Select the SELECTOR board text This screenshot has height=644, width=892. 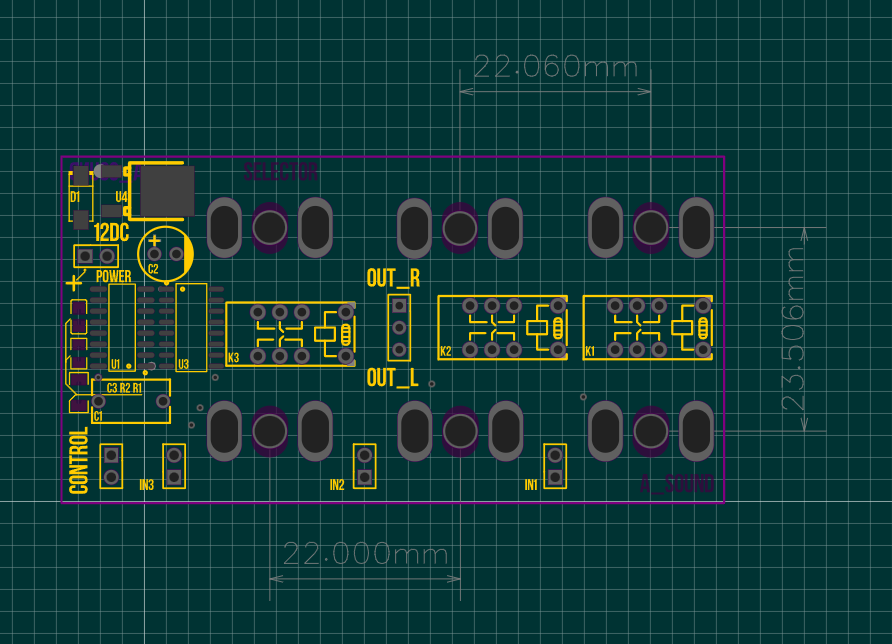point(281,172)
